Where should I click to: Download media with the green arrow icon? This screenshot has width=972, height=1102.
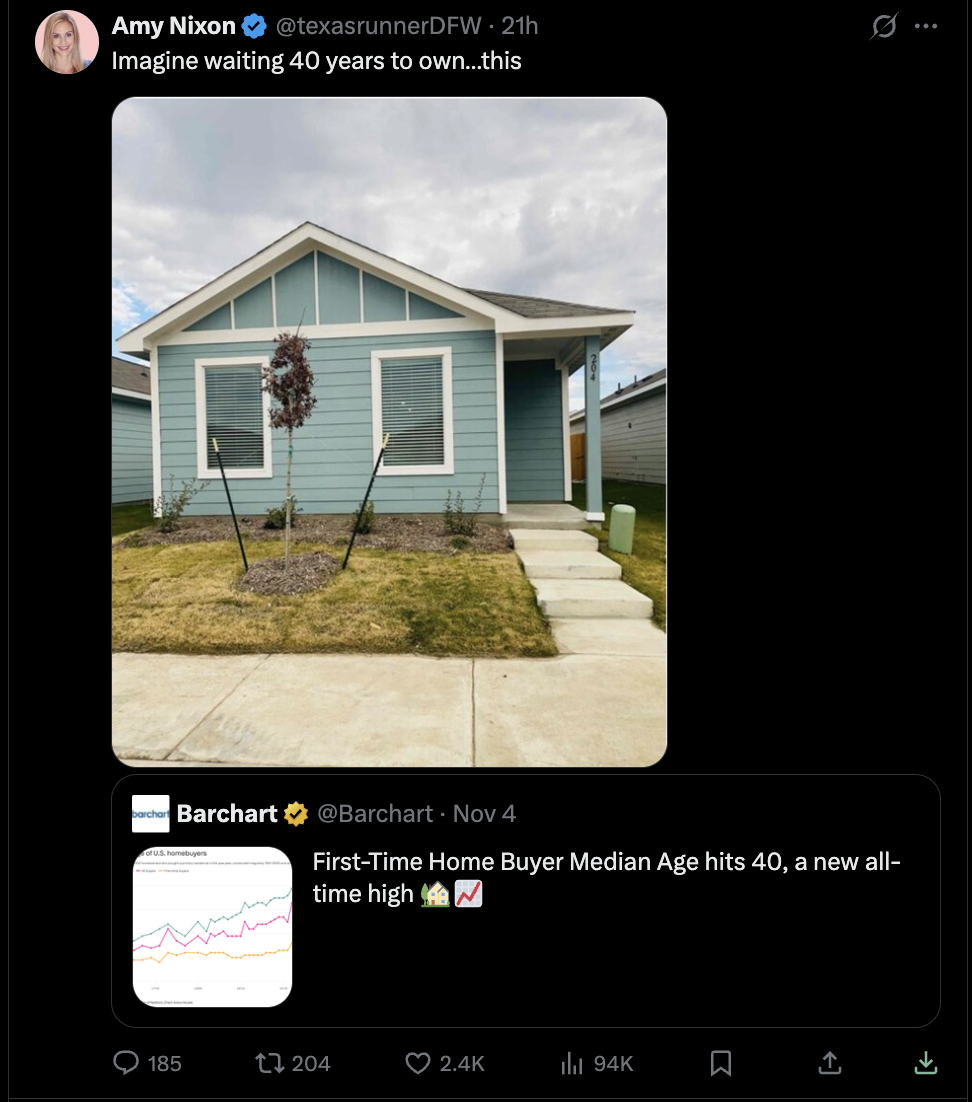[926, 1063]
